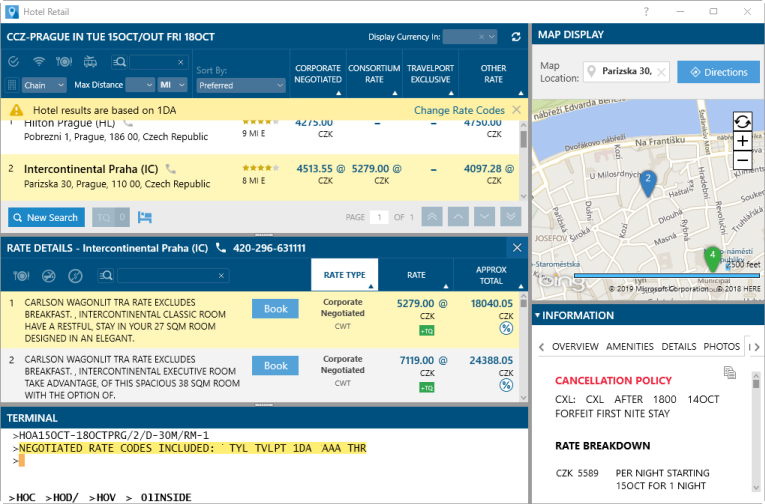The width and height of the screenshot is (765, 504).
Task: Click the bed icon next to TQ
Action: (144, 217)
